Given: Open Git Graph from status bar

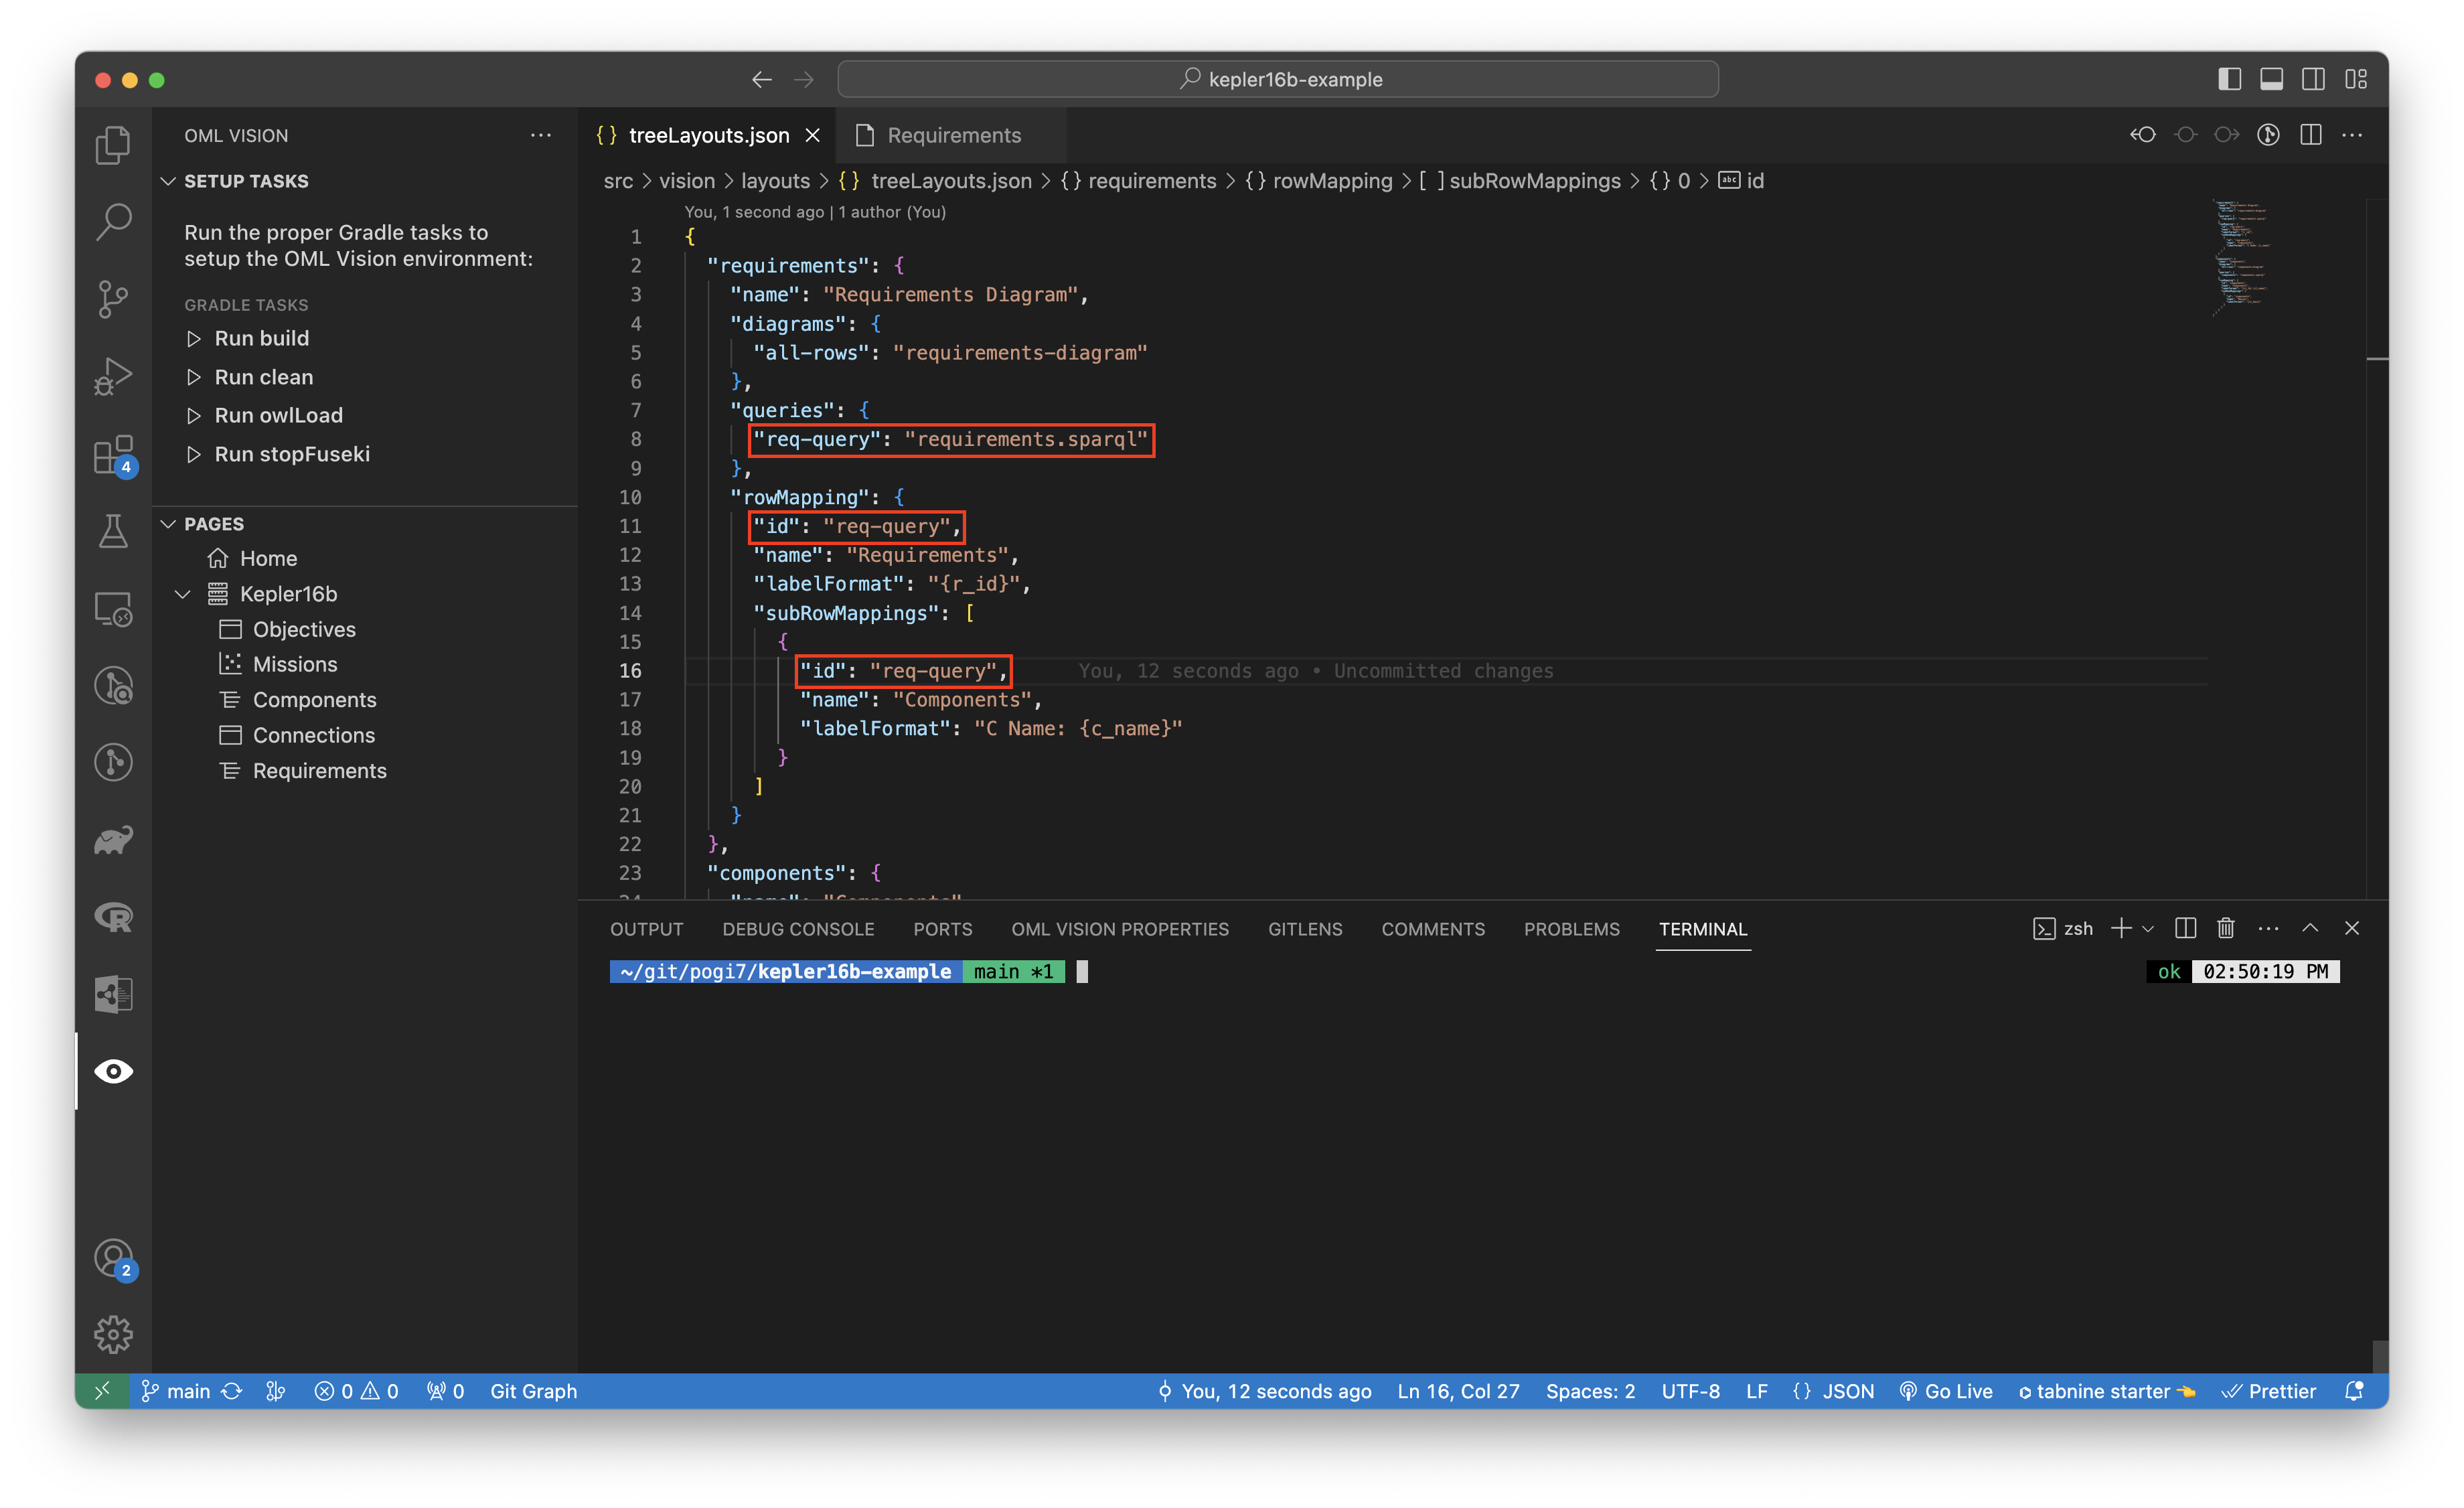Looking at the screenshot, I should pos(533,1391).
